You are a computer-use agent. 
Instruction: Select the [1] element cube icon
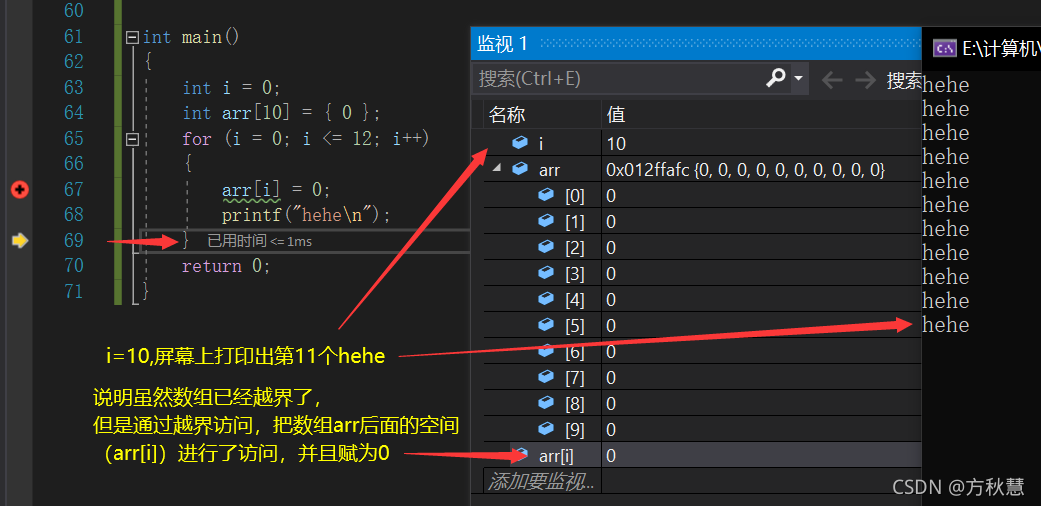[x=546, y=220]
